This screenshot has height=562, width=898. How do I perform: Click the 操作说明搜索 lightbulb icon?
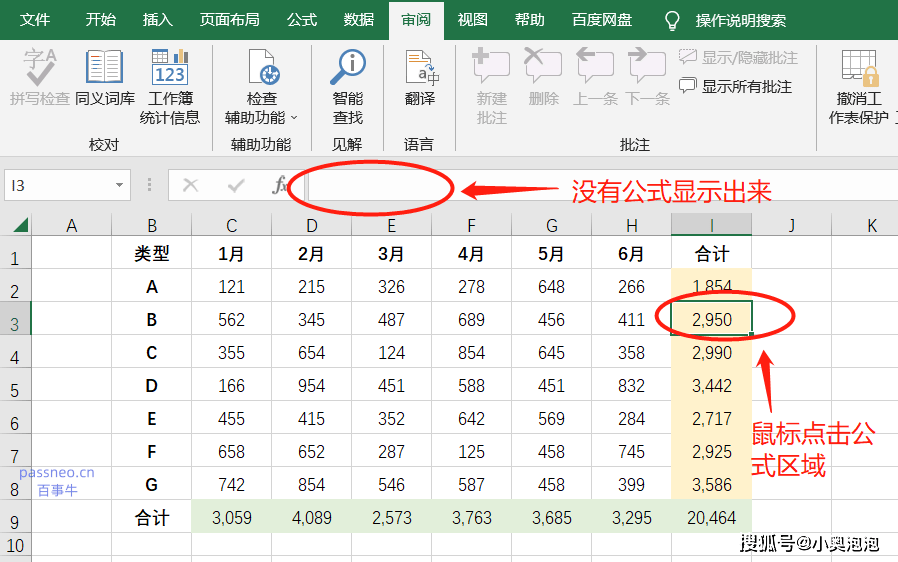point(672,21)
